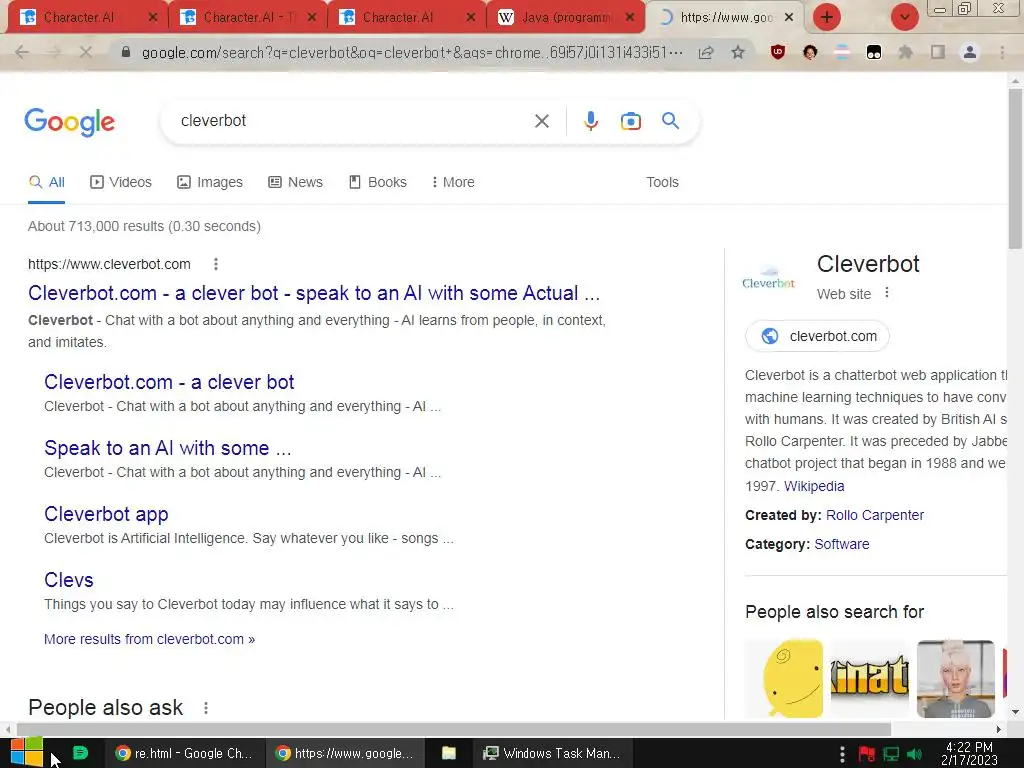Image resolution: width=1024 pixels, height=768 pixels.
Task: Open Windows Task Manager from taskbar
Action: click(552, 753)
